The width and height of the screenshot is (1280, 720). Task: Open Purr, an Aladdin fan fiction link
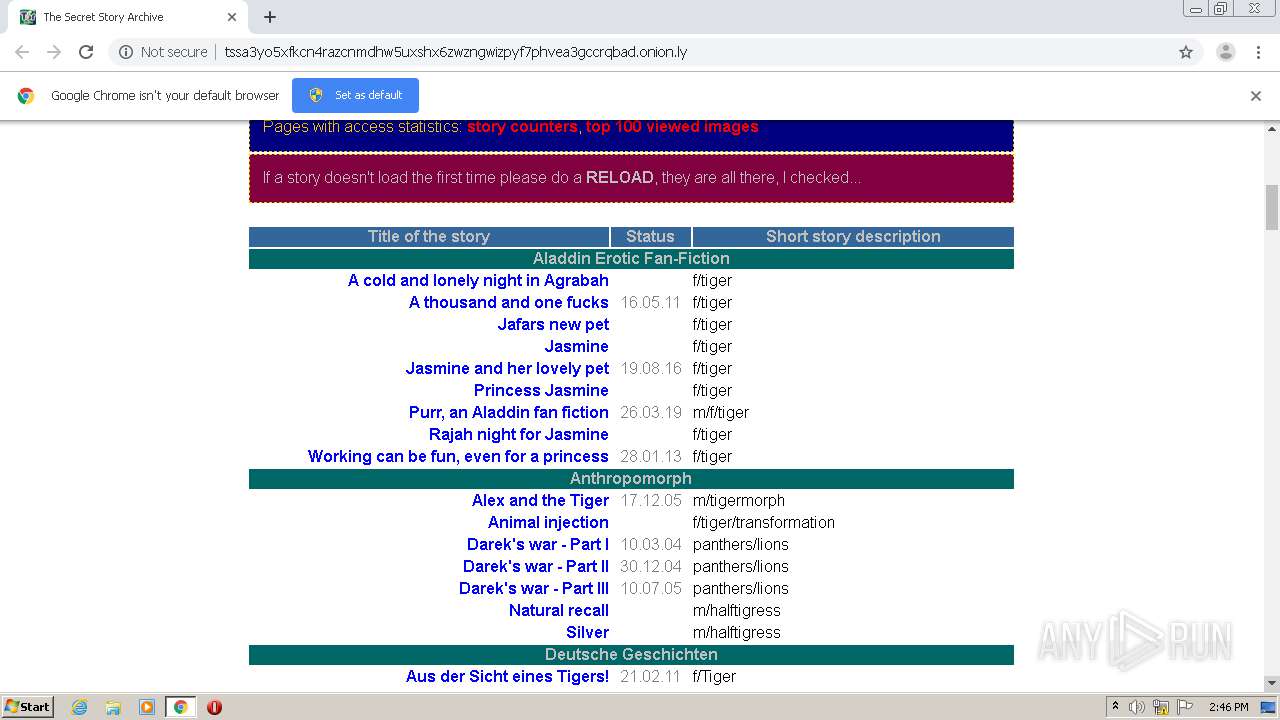(509, 412)
